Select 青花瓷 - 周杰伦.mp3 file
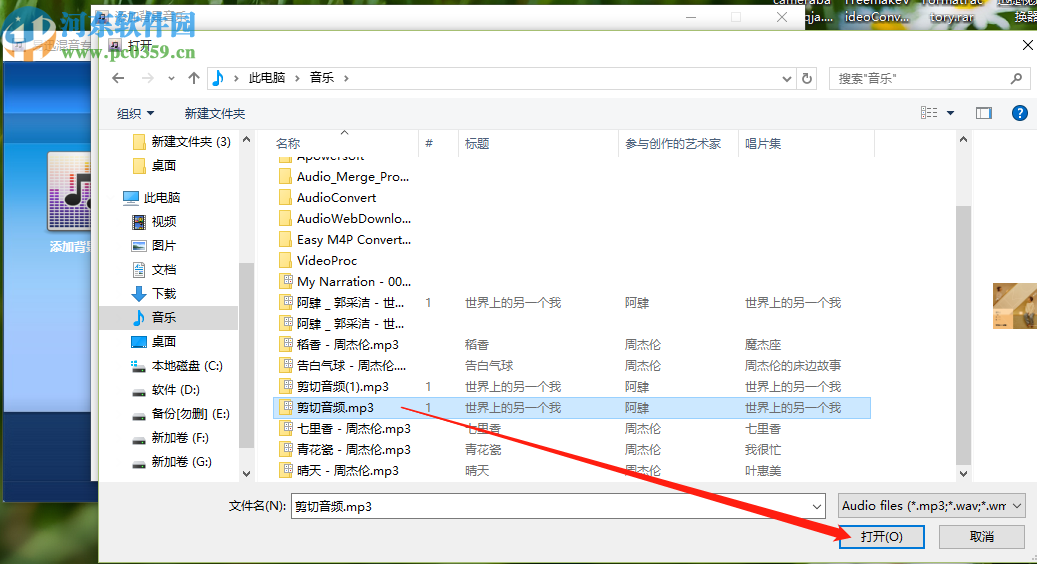1037x564 pixels. pyautogui.click(x=345, y=450)
